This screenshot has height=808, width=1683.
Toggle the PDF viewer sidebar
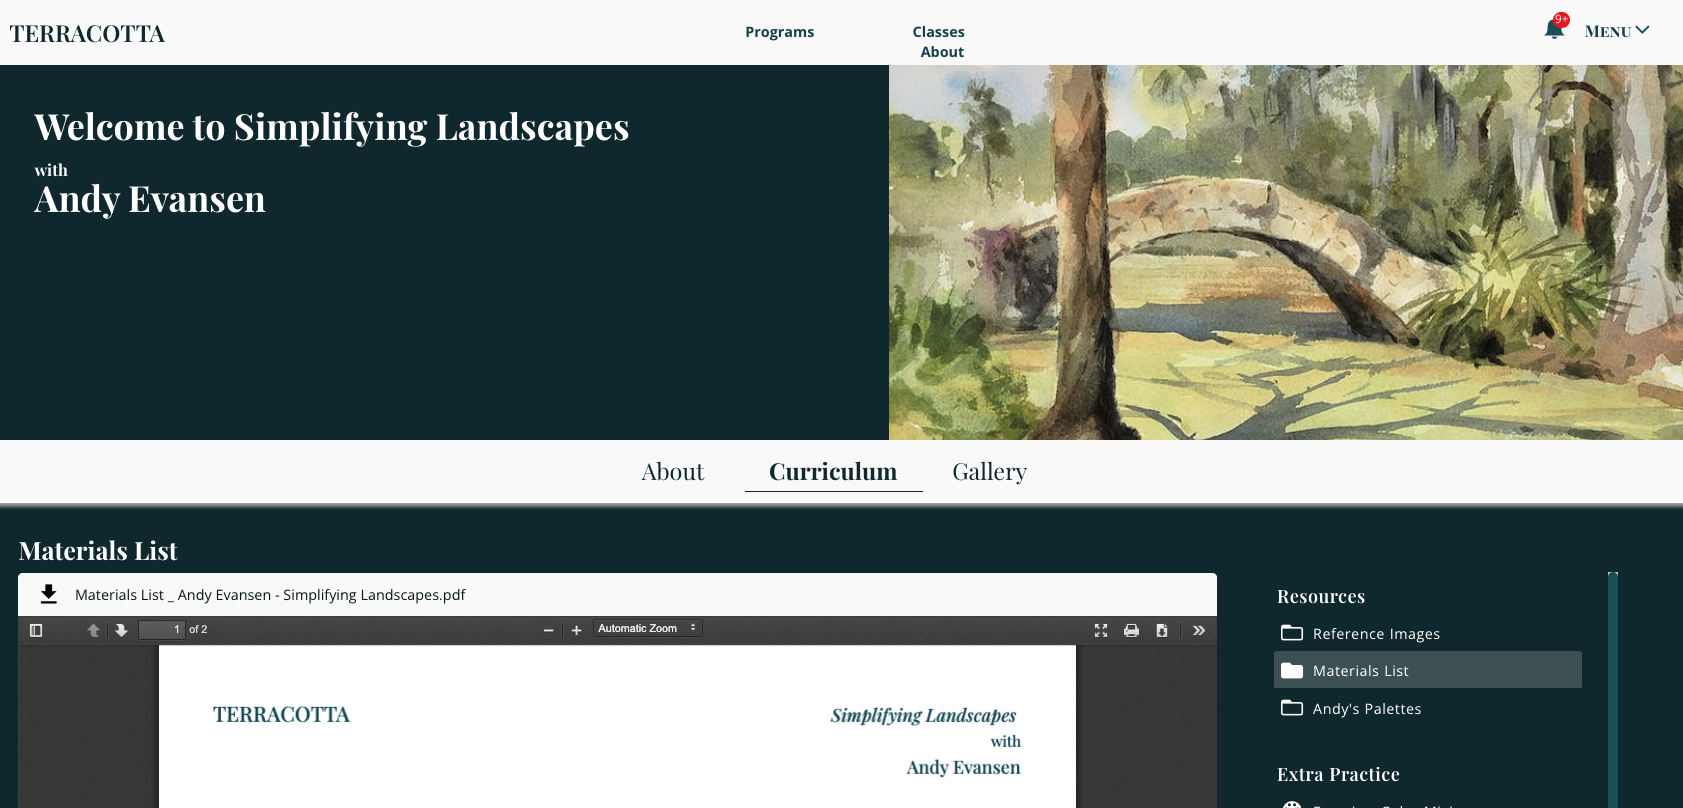pyautogui.click(x=36, y=630)
